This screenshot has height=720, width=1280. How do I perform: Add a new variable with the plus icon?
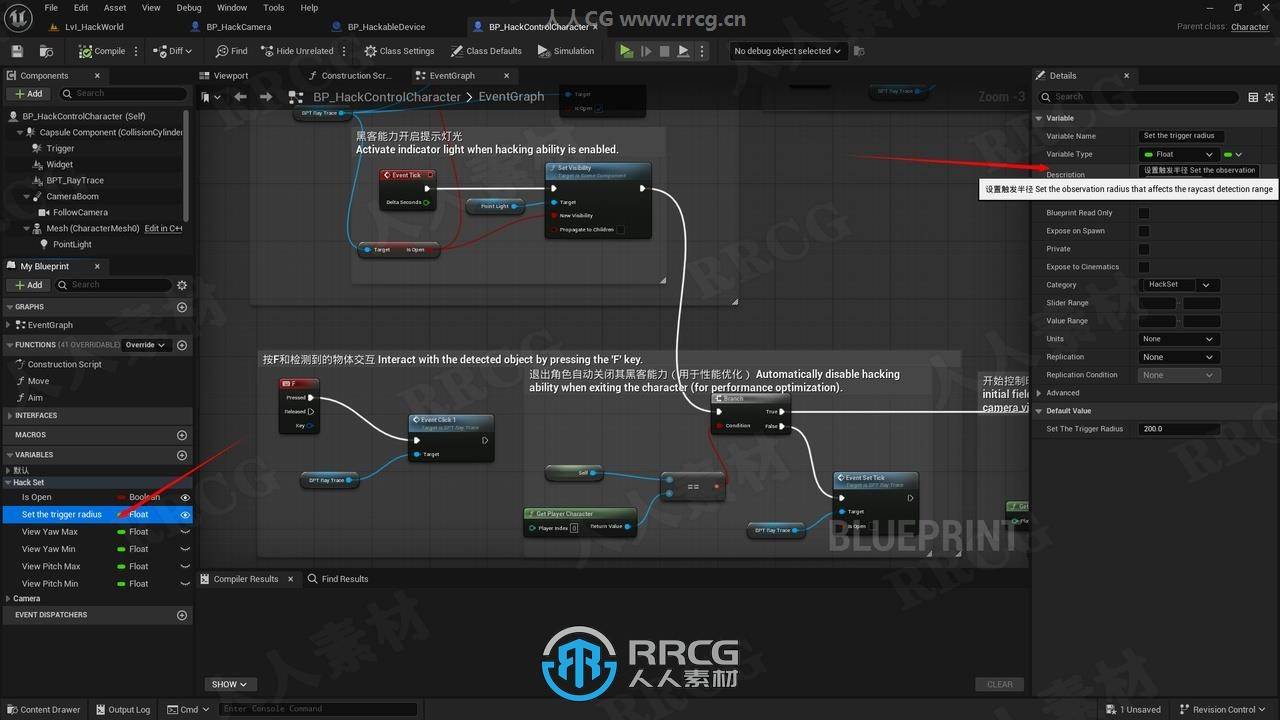182,455
